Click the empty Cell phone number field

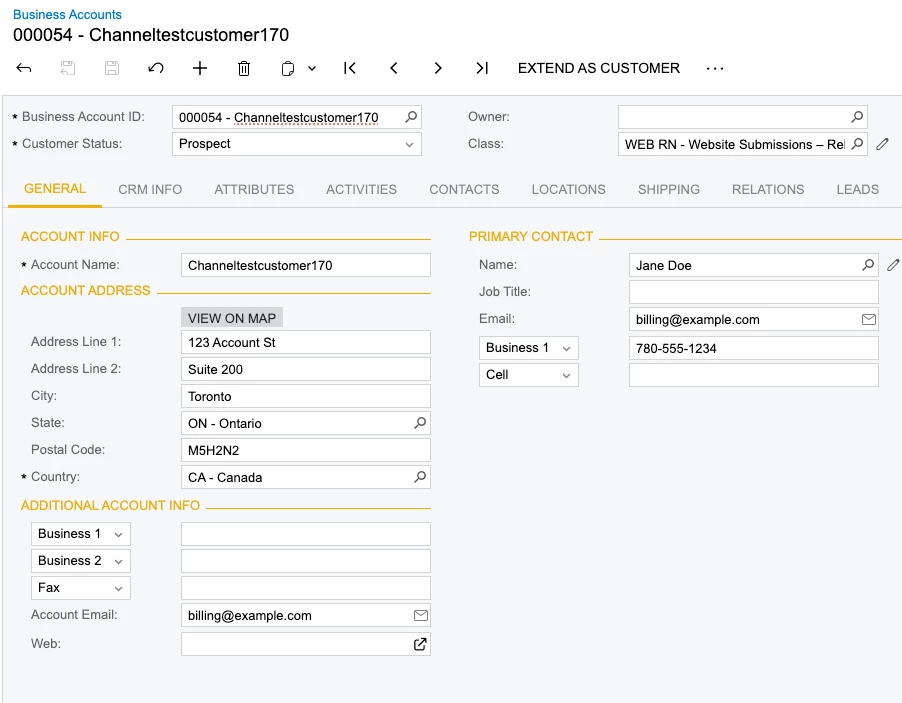[x=754, y=375]
